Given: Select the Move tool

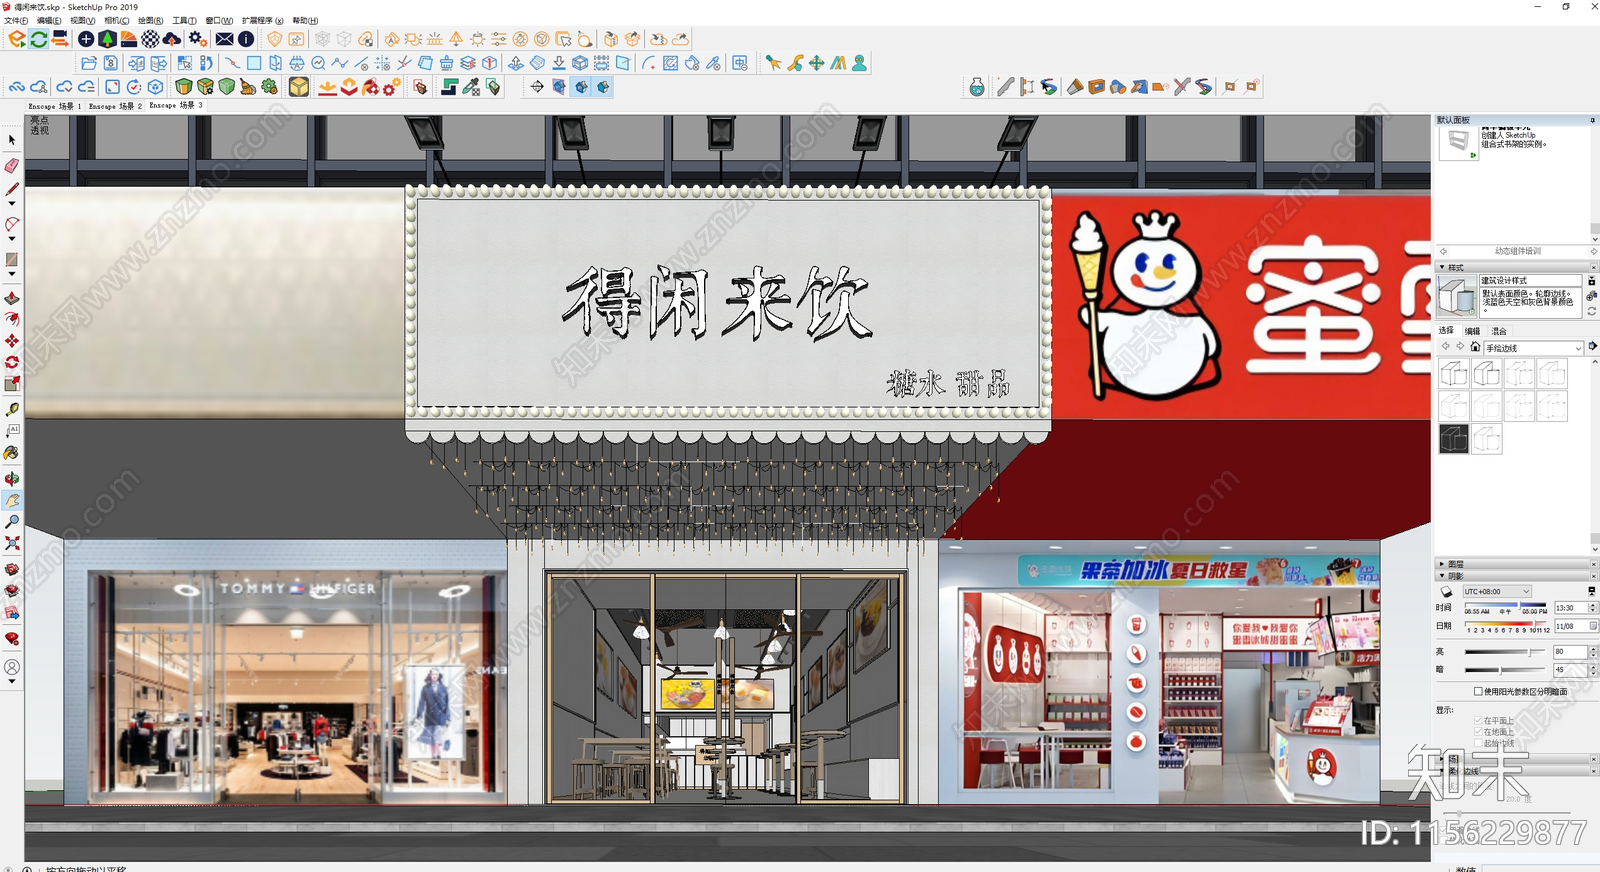Looking at the screenshot, I should click(12, 341).
